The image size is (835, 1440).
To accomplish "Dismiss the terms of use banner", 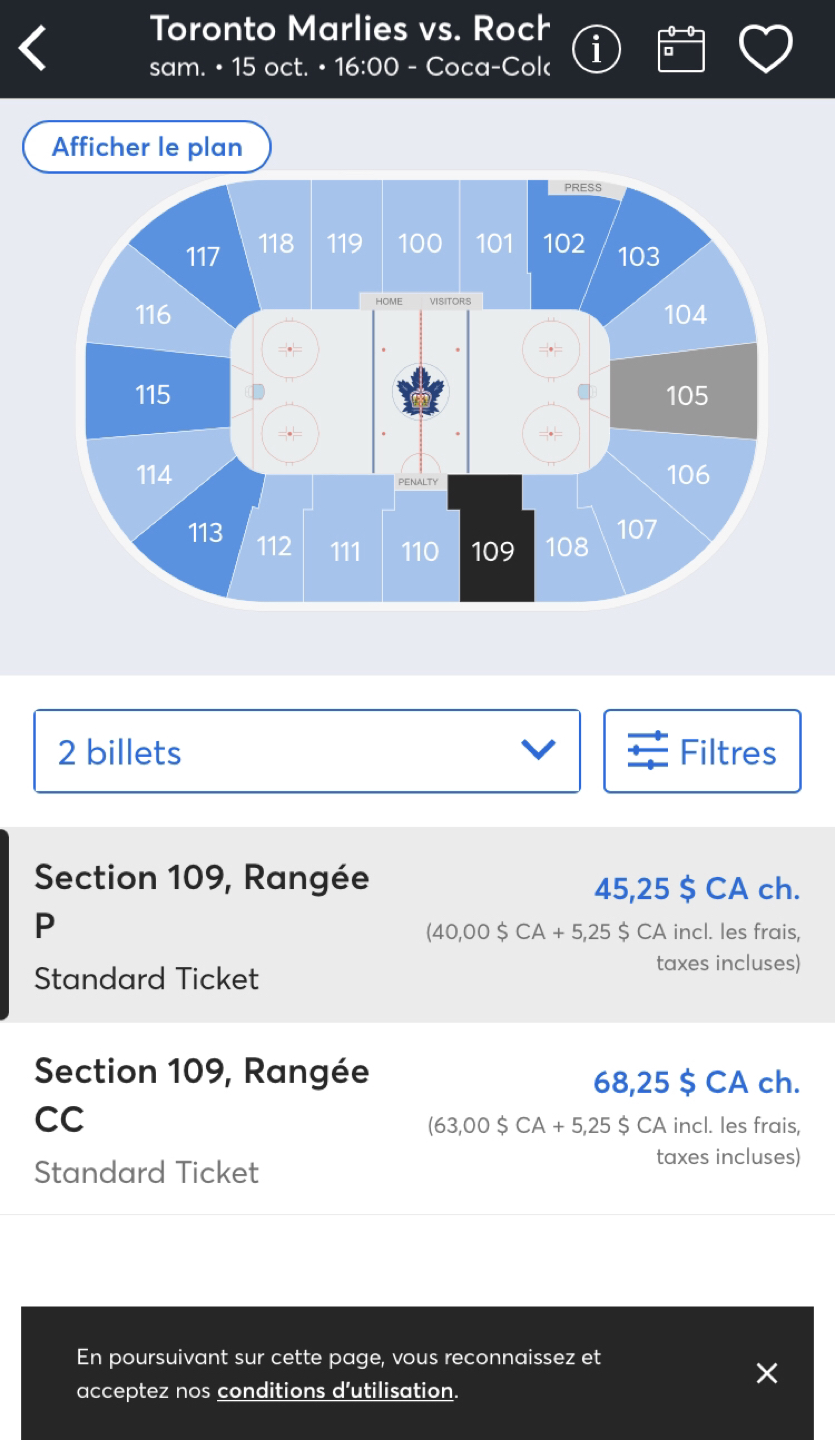I will pos(767,1373).
